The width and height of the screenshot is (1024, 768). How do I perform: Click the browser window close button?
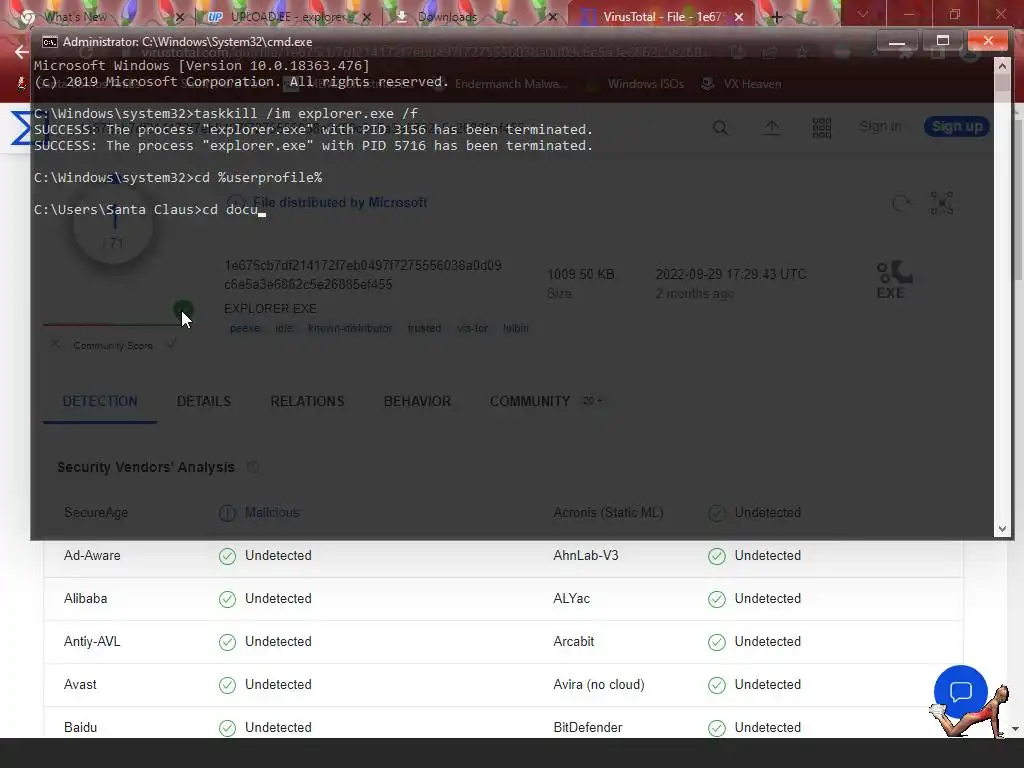1000,14
